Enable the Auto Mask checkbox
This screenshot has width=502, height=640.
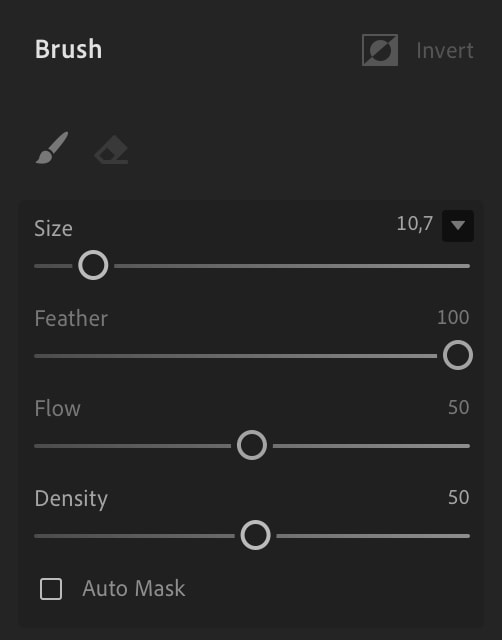coord(51,589)
